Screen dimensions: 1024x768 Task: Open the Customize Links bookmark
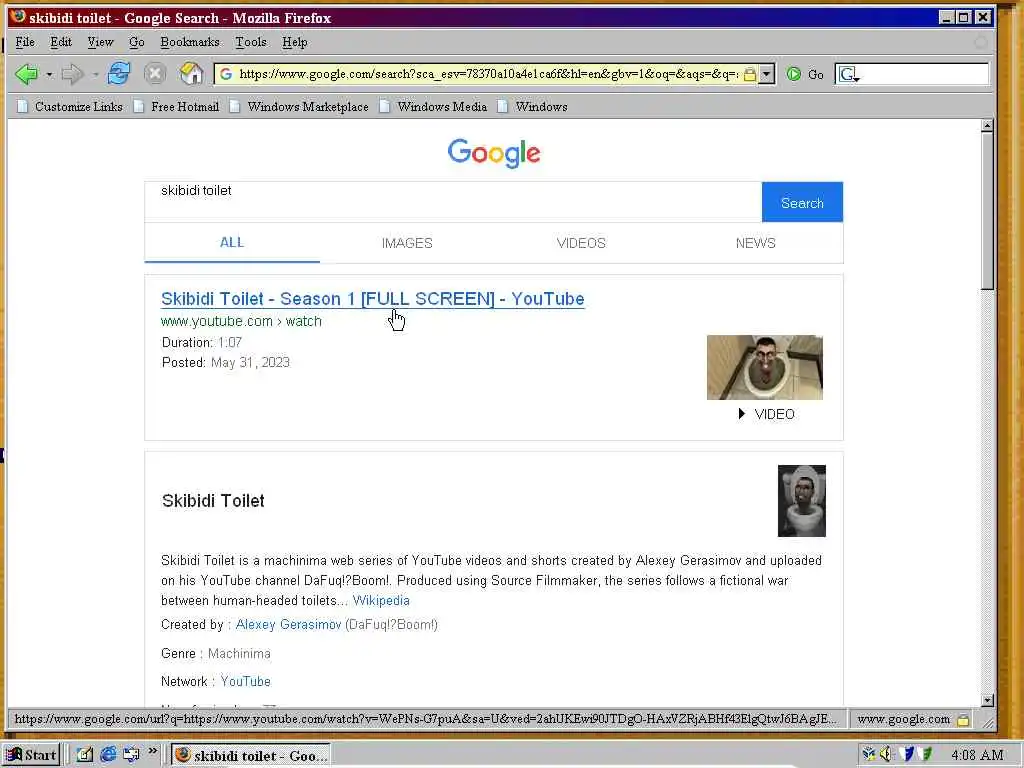(x=70, y=106)
